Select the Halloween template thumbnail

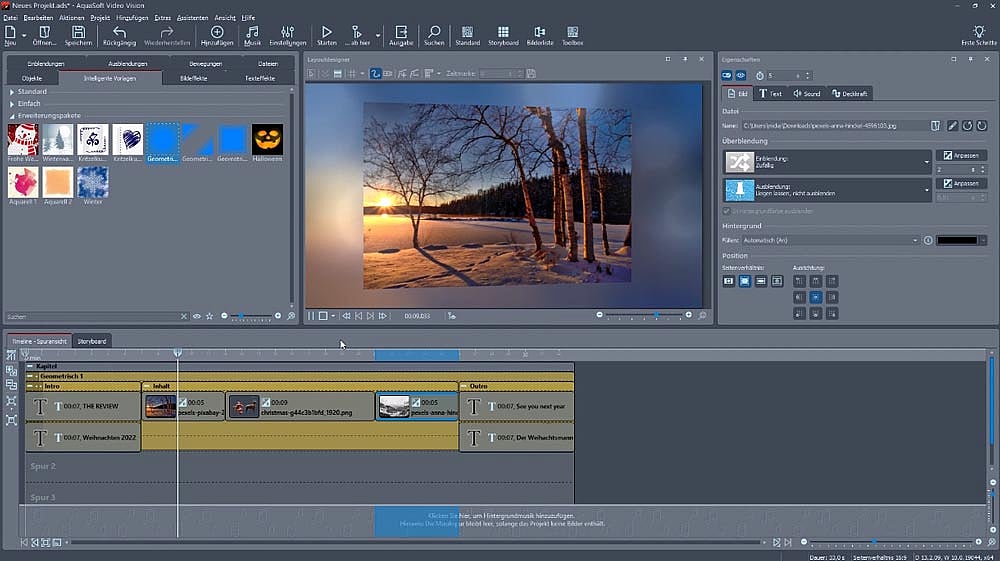click(x=267, y=141)
